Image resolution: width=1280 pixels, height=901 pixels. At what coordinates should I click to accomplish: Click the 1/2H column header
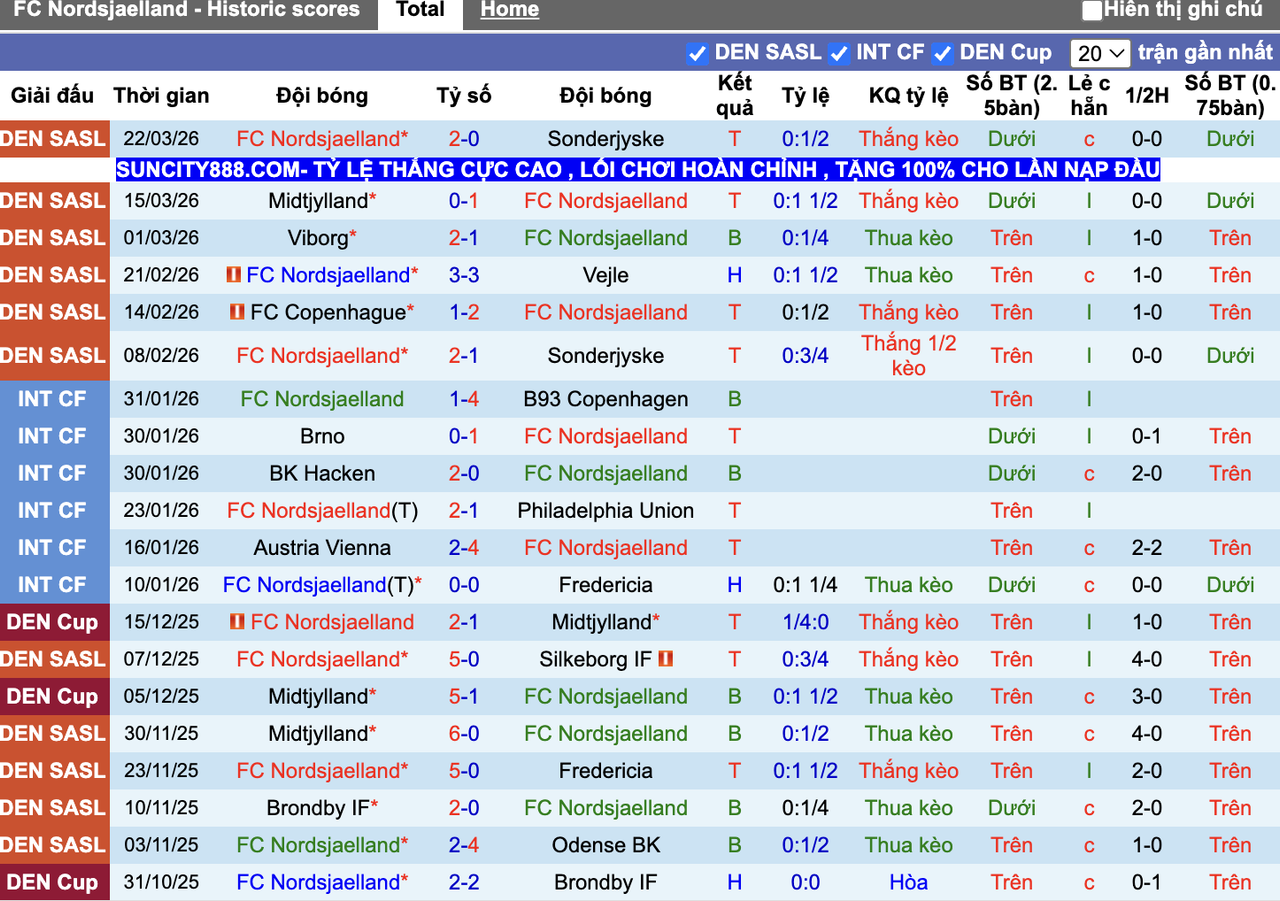pyautogui.click(x=1147, y=96)
